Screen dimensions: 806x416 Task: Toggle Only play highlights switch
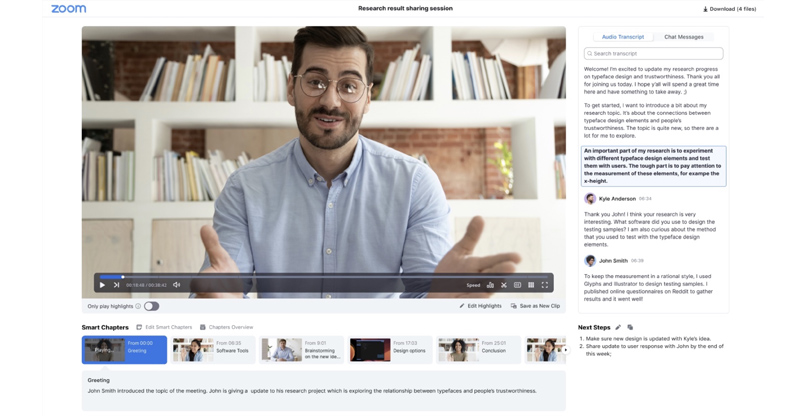151,306
